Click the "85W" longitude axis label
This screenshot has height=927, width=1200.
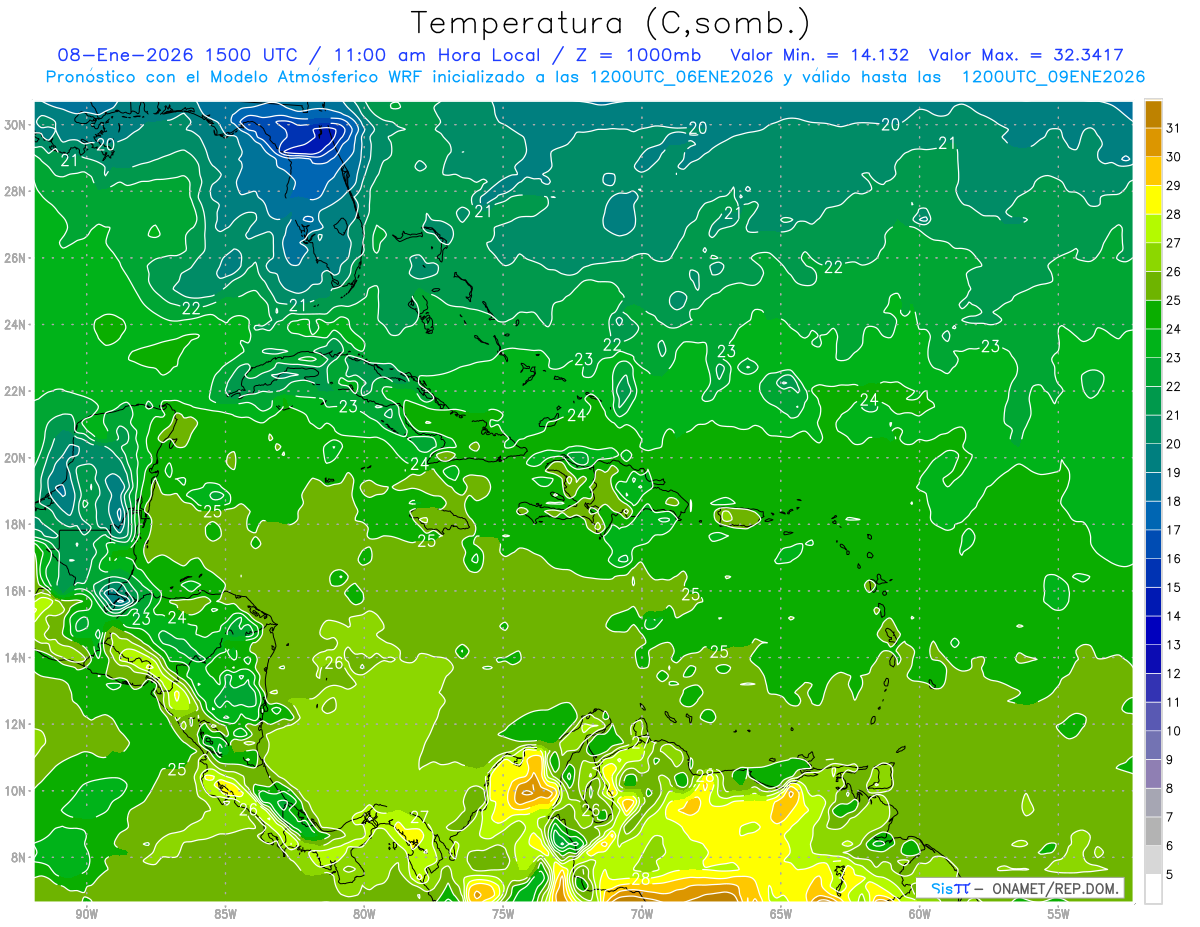pyautogui.click(x=225, y=914)
